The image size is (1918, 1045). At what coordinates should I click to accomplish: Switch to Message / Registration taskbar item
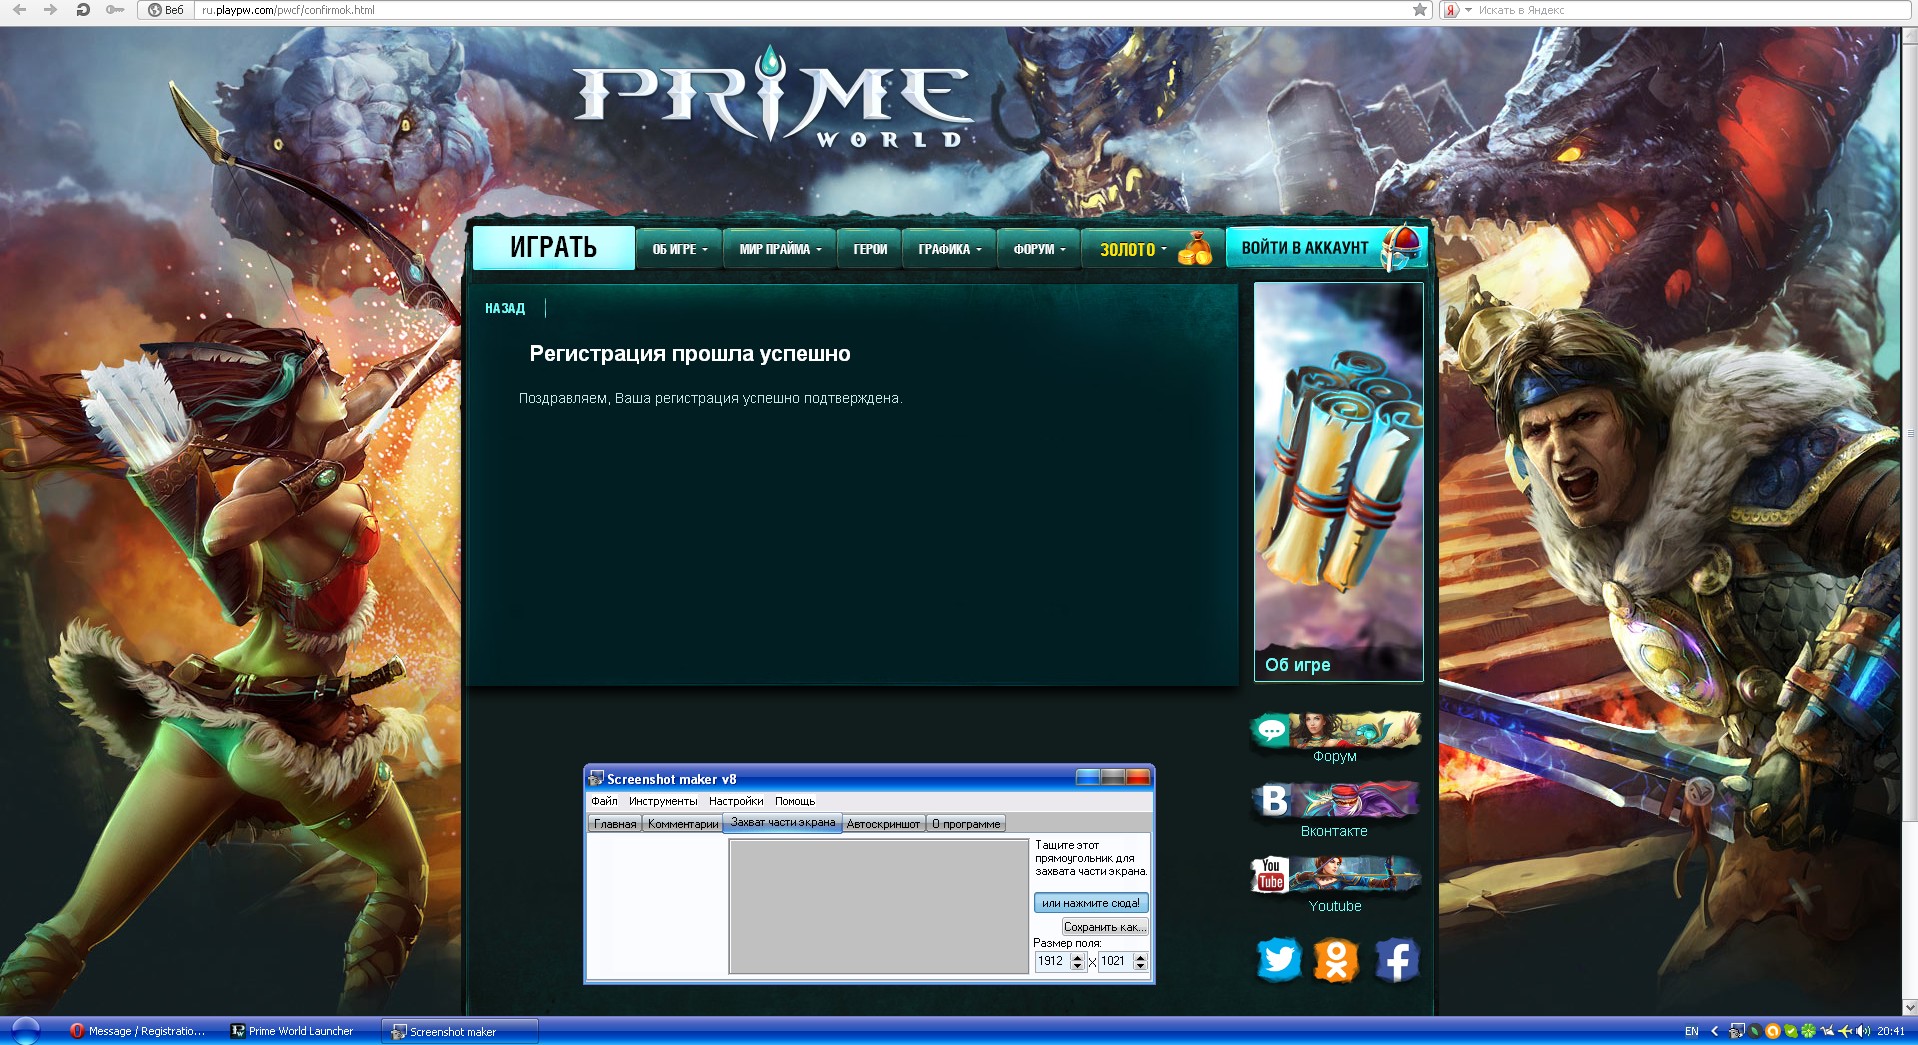[x=138, y=1031]
